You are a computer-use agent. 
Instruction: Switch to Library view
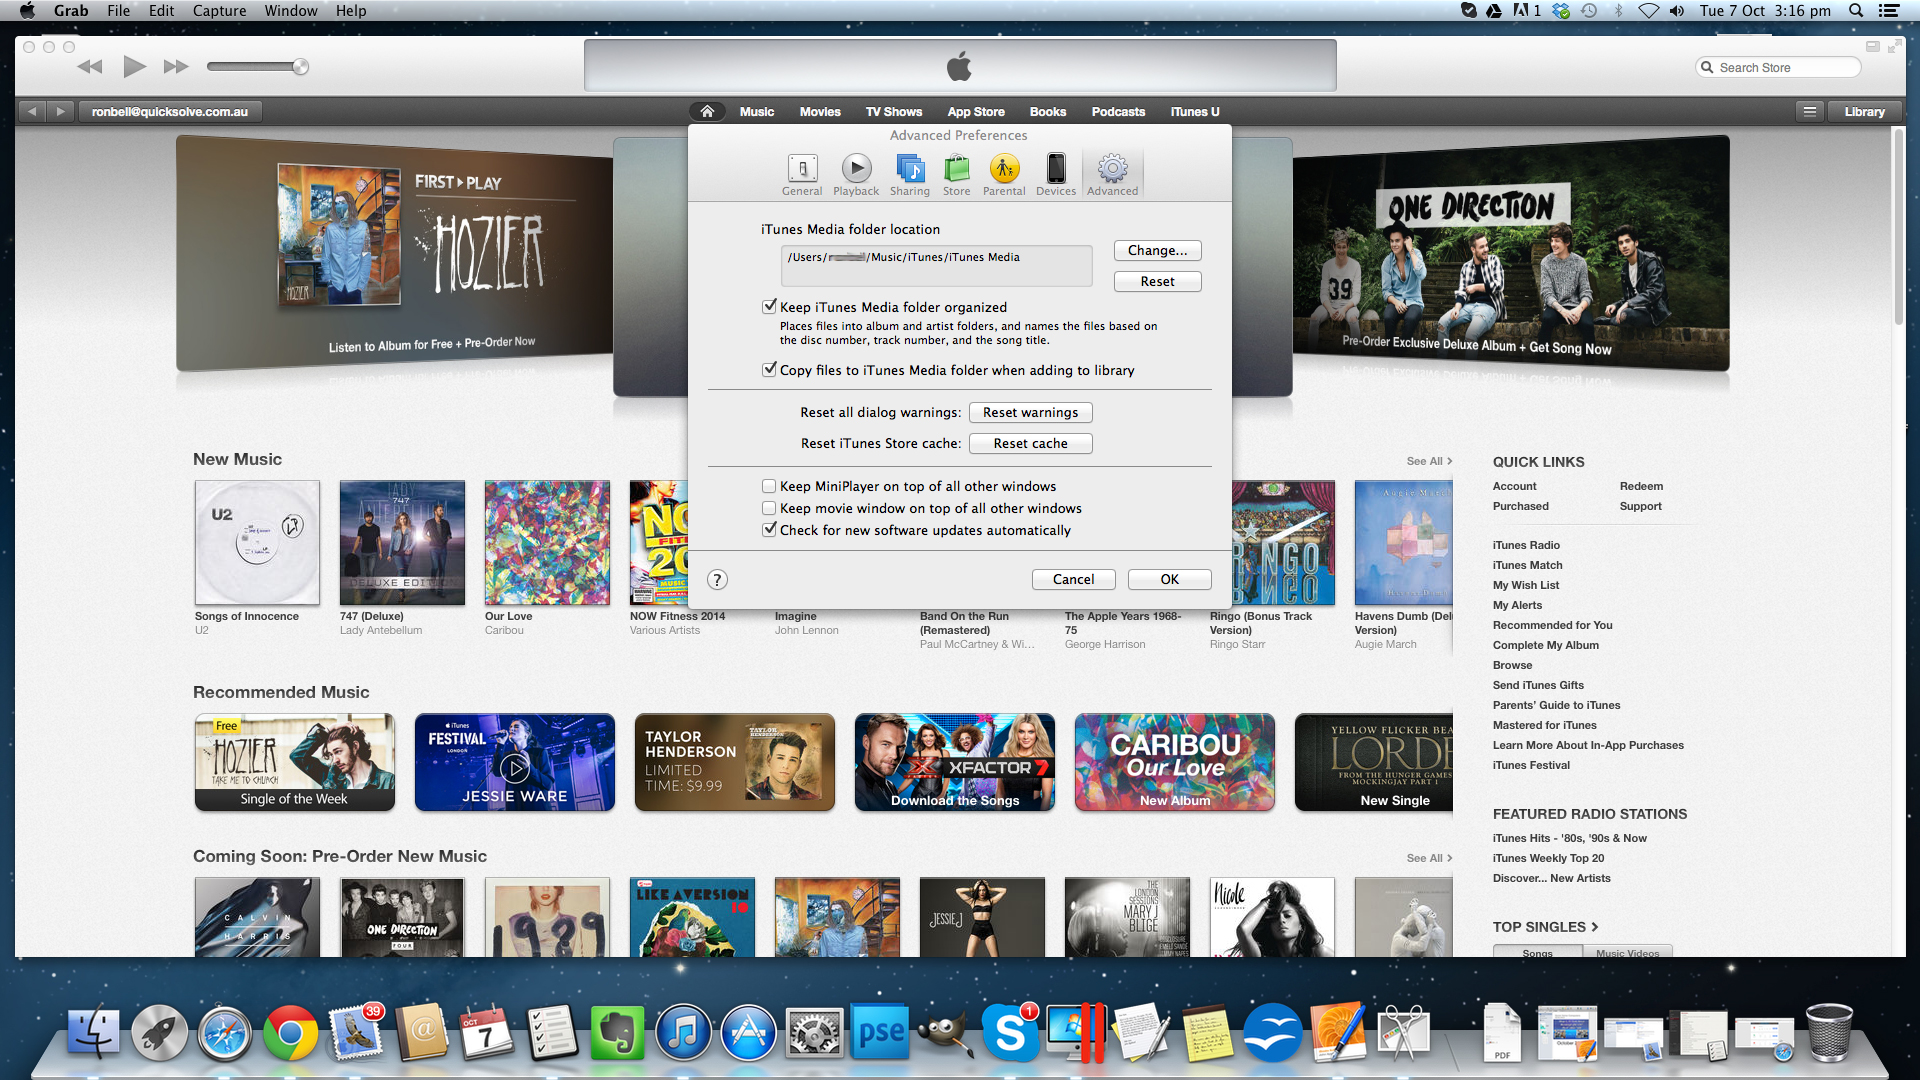[1864, 111]
